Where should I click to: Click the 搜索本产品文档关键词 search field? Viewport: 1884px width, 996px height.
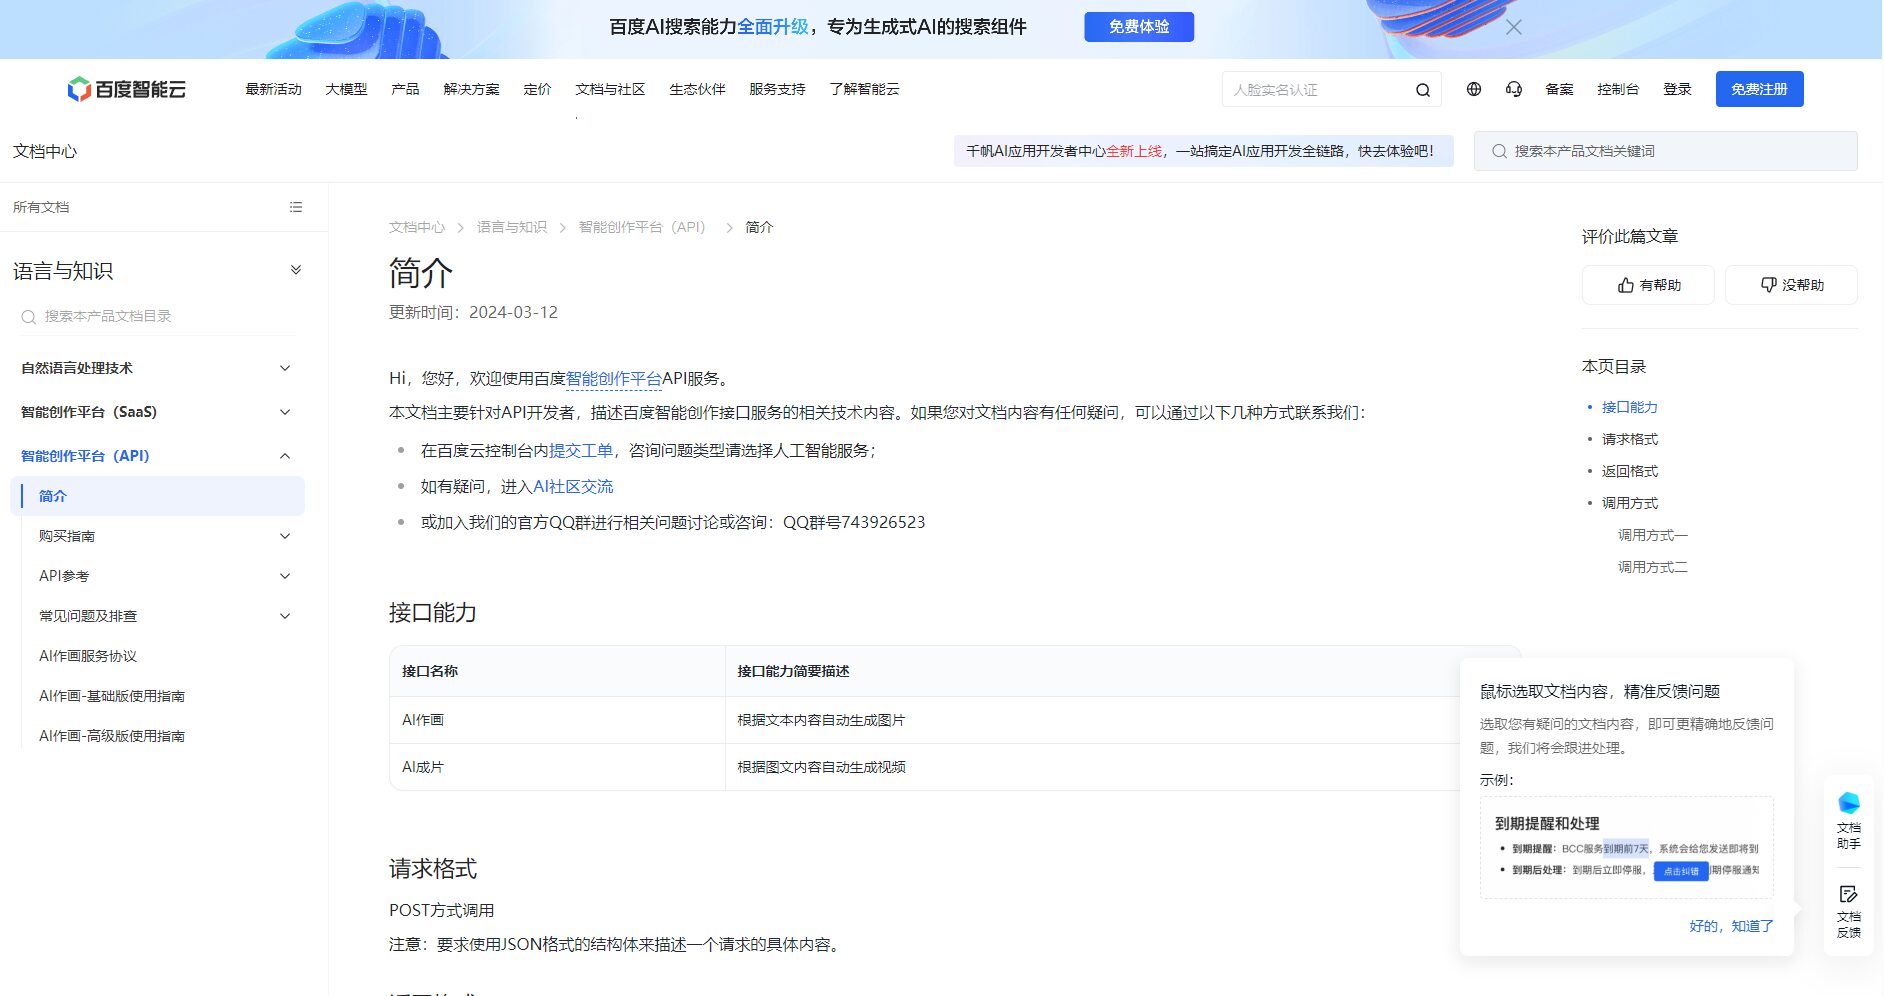click(x=1665, y=151)
